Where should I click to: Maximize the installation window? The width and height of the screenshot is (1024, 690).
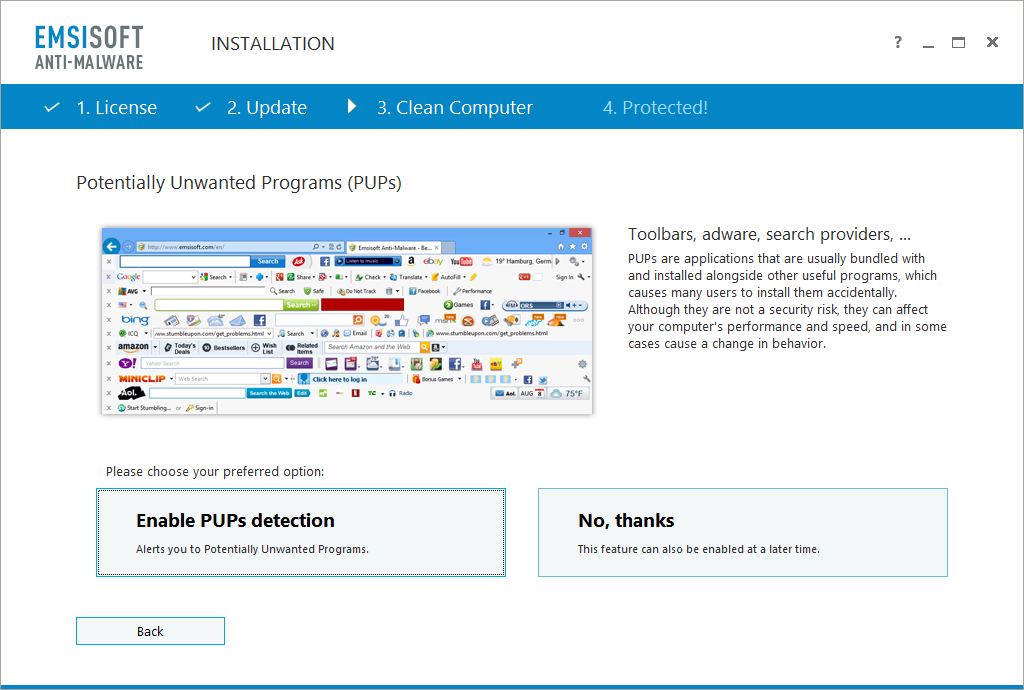coord(958,42)
